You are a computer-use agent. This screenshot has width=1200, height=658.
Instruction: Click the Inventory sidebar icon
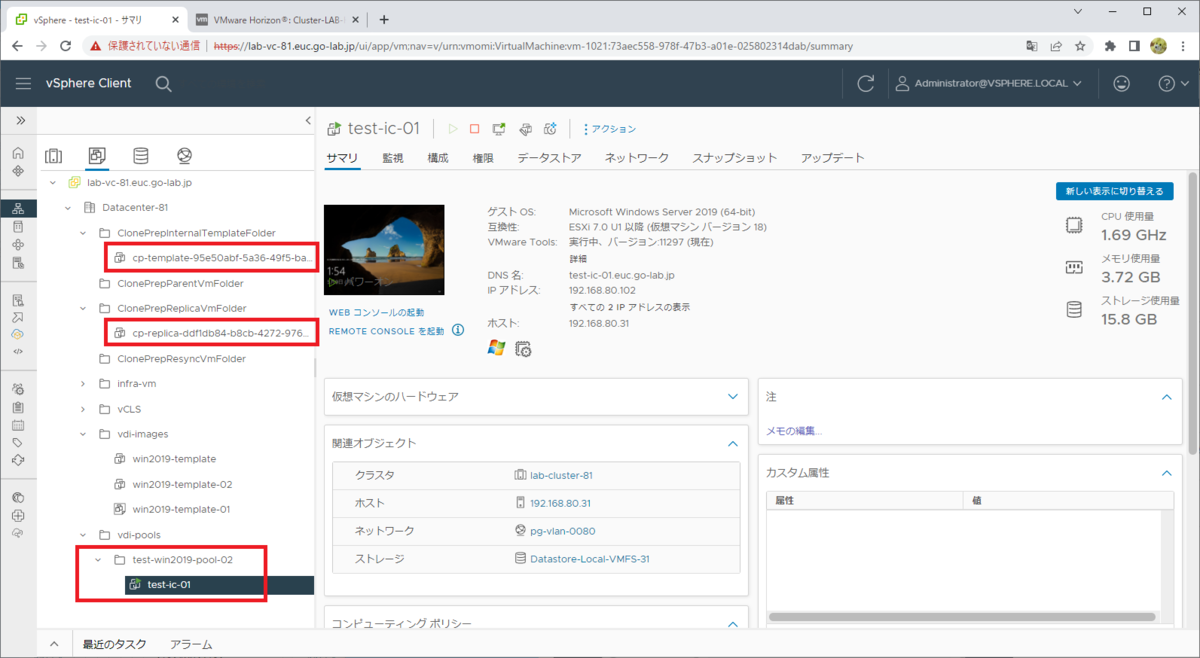(18, 208)
